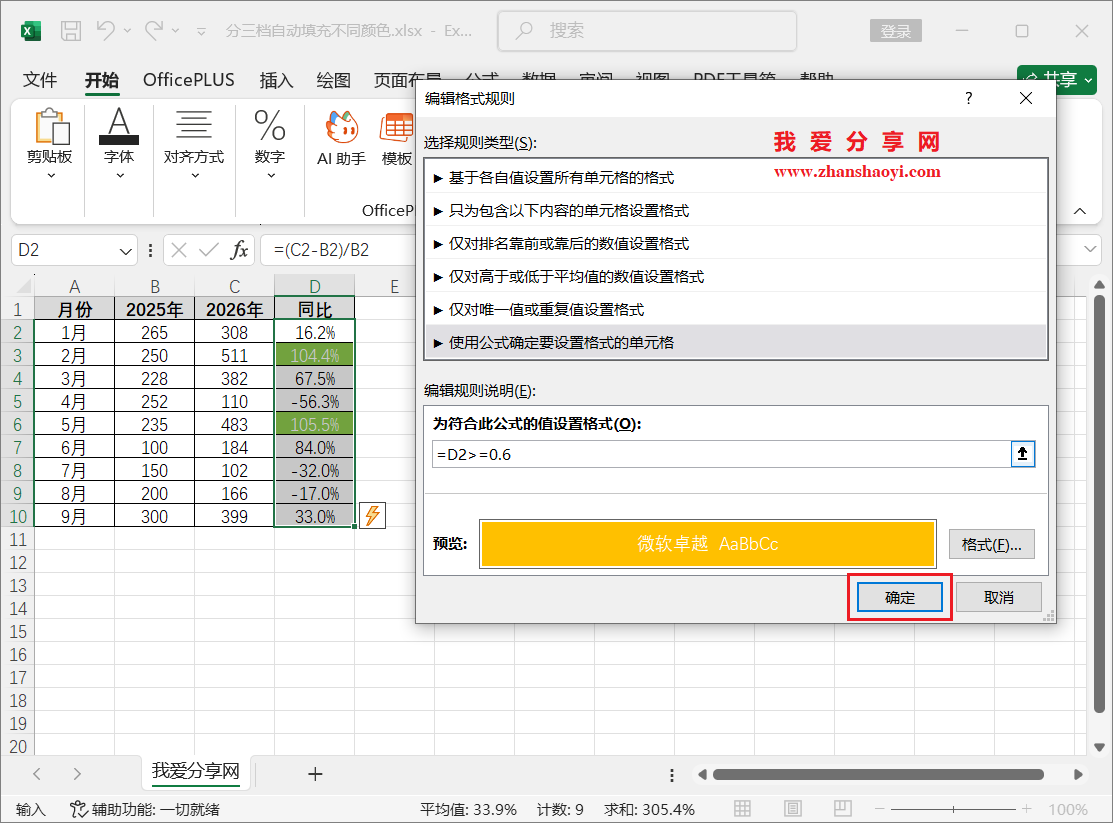This screenshot has width=1113, height=823.
Task: Click the 辅助功能: 一切就绪 status
Action: click(x=146, y=810)
